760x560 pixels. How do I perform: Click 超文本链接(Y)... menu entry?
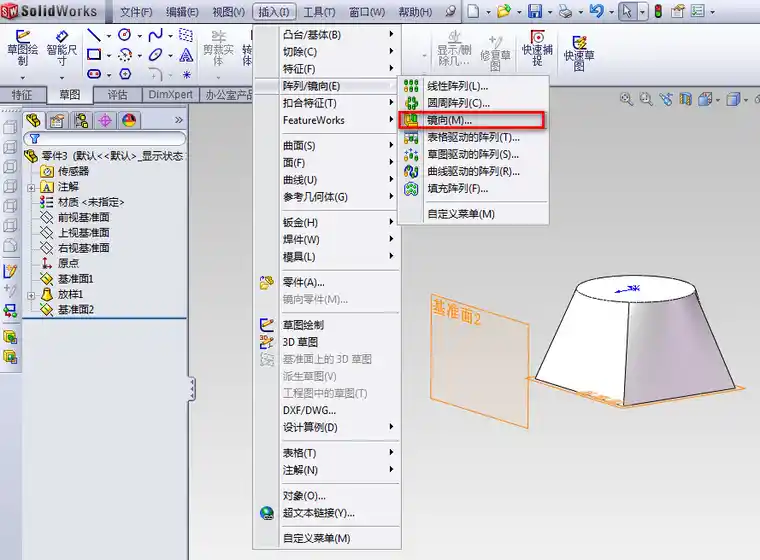point(319,513)
